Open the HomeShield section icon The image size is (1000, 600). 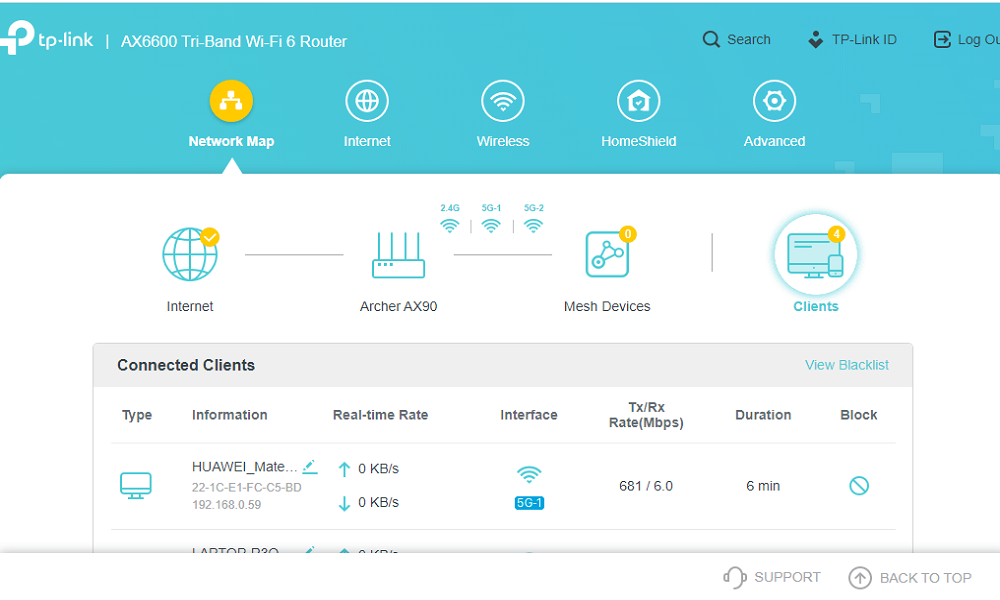638,101
